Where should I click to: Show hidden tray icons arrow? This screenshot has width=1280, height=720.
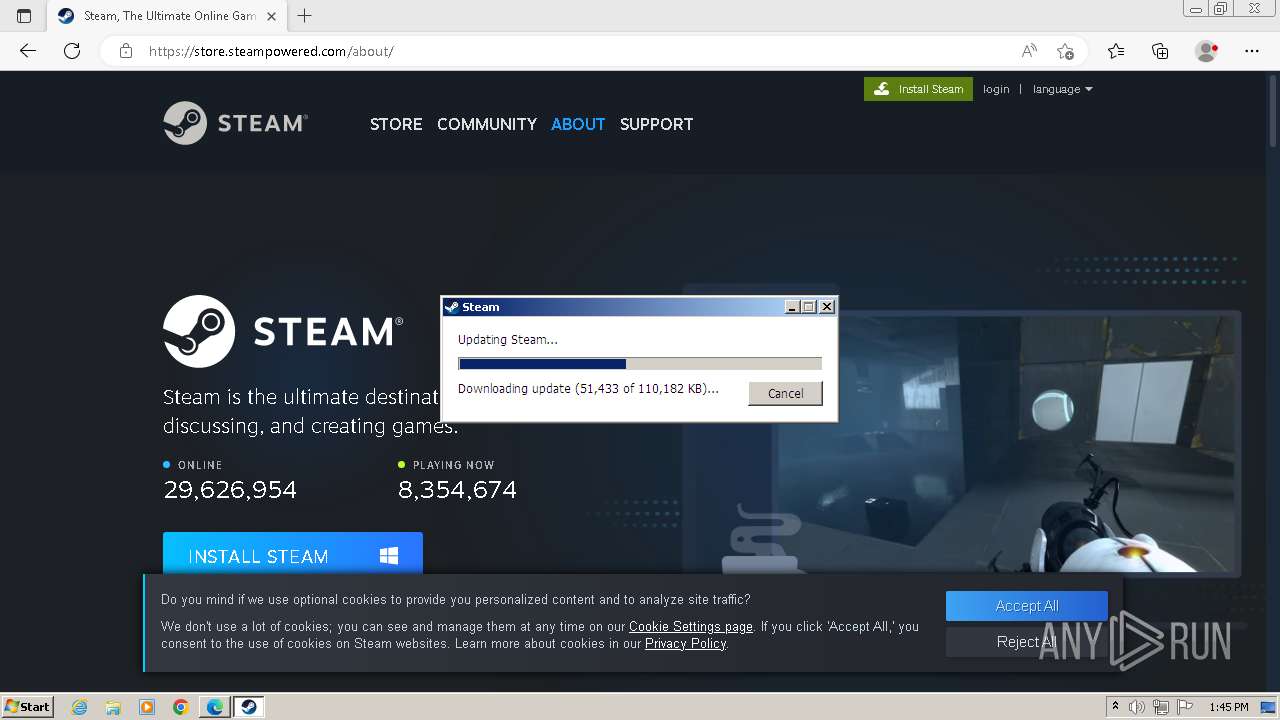1115,707
